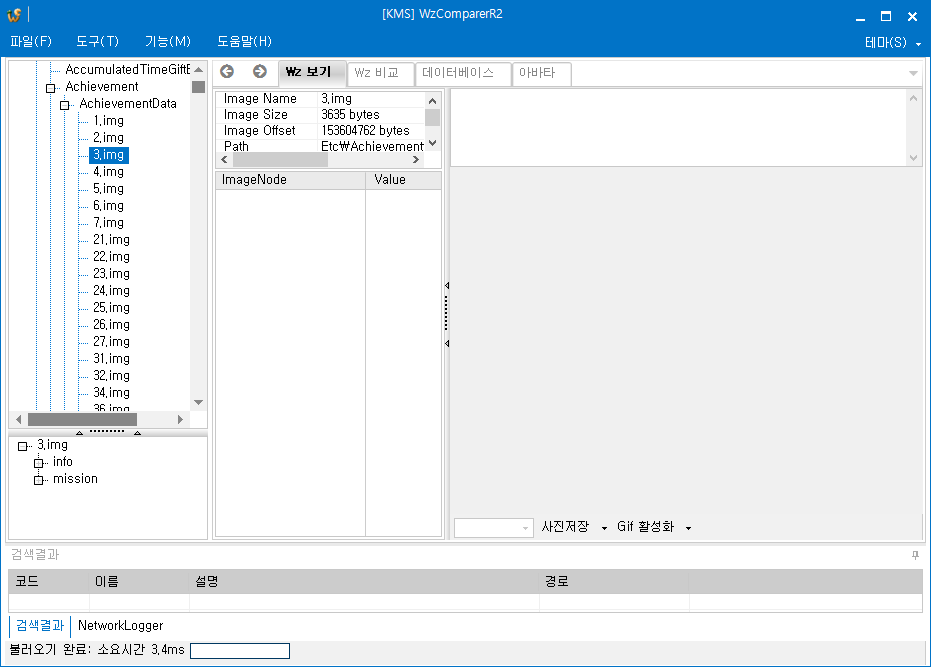
Task: Select 21.img in the file tree
Action: pos(111,239)
